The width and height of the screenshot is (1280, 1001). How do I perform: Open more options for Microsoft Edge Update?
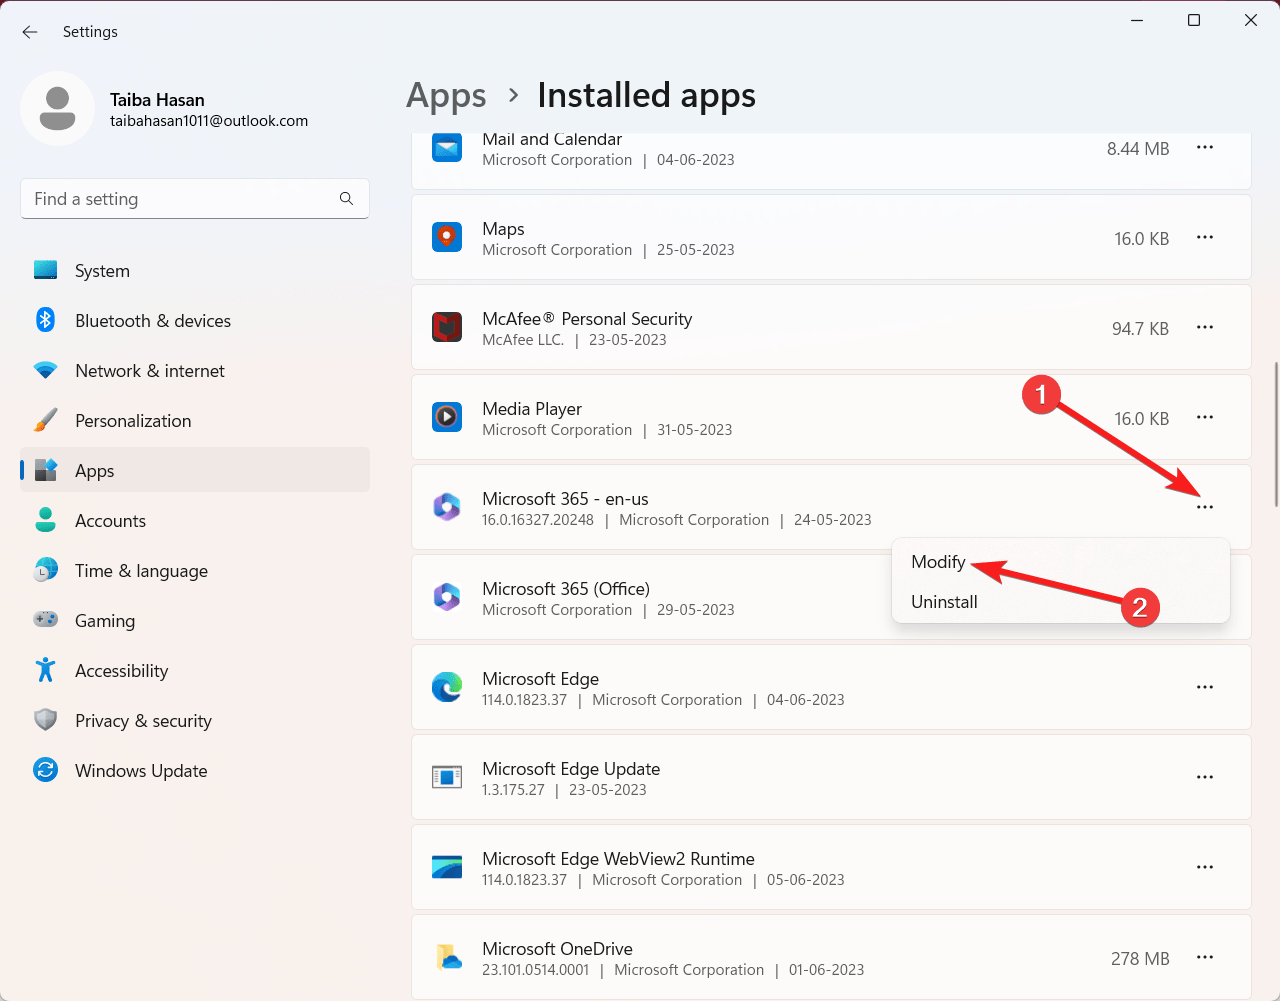pos(1205,777)
